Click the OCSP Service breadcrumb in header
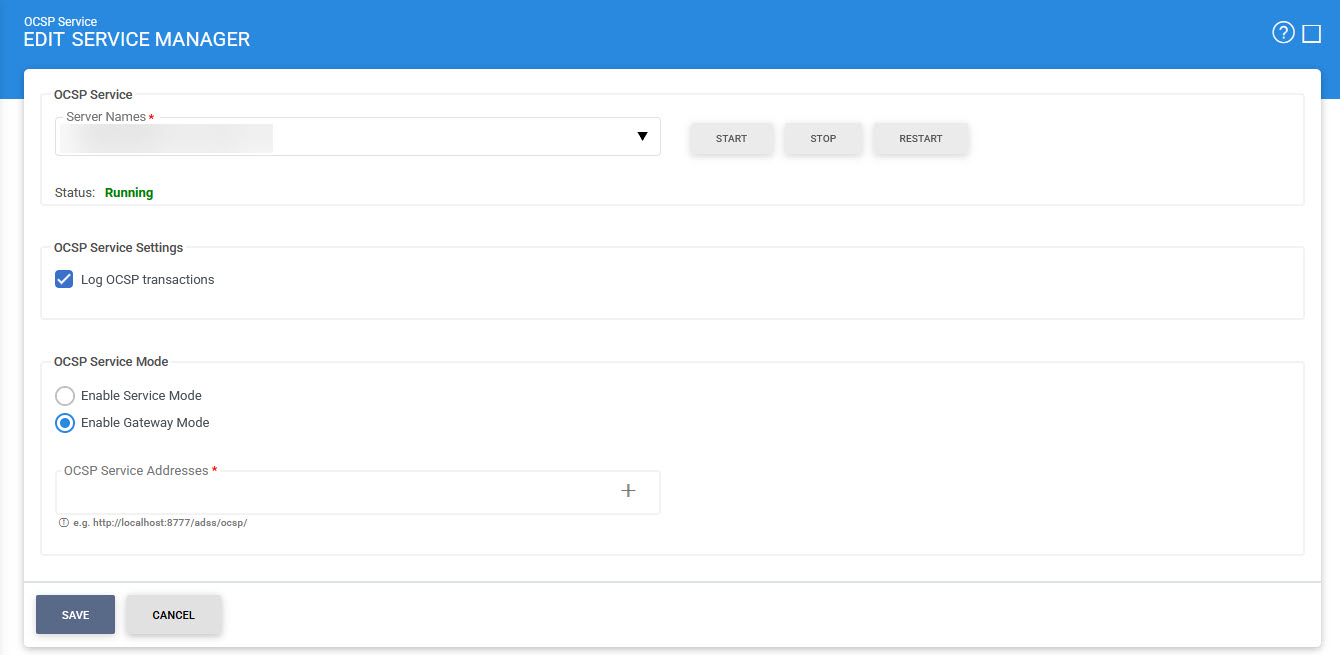The height and width of the screenshot is (655, 1340). point(60,21)
